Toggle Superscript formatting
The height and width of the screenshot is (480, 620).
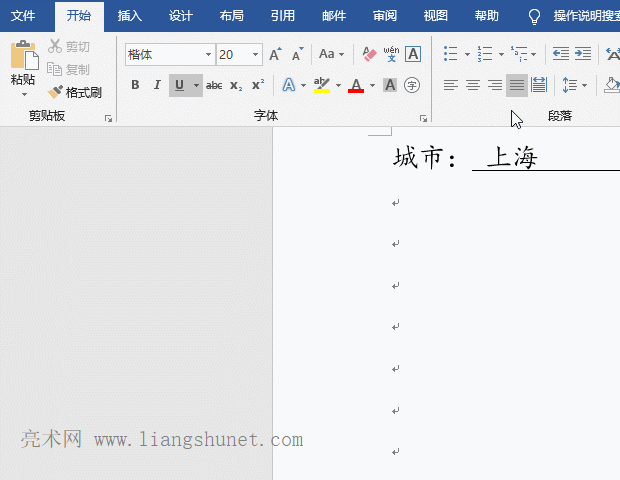click(x=258, y=85)
